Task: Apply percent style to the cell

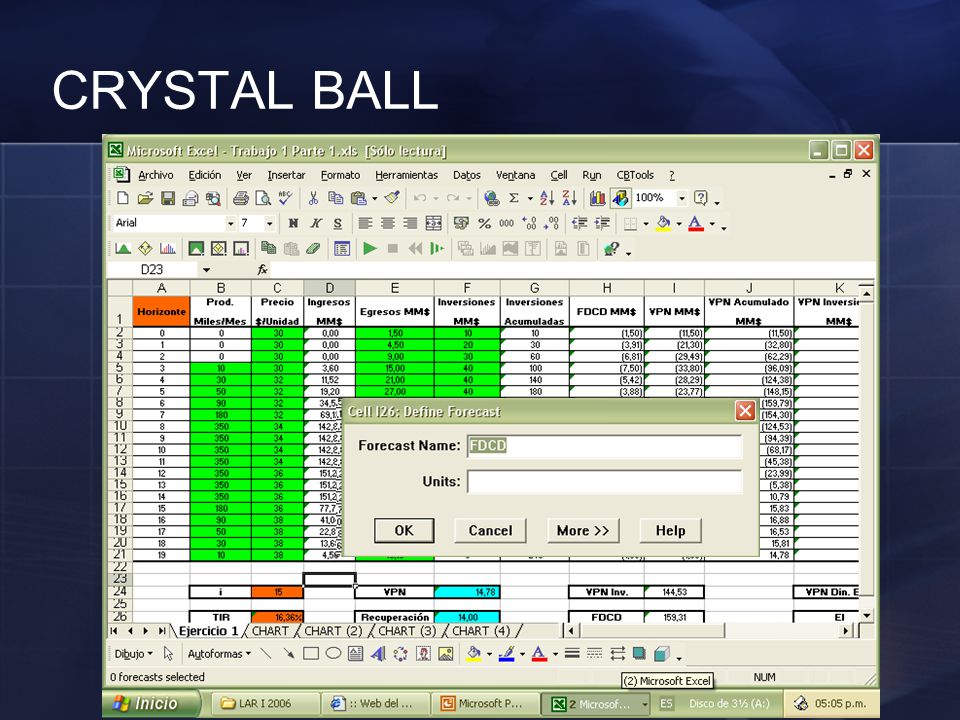Action: (x=484, y=223)
